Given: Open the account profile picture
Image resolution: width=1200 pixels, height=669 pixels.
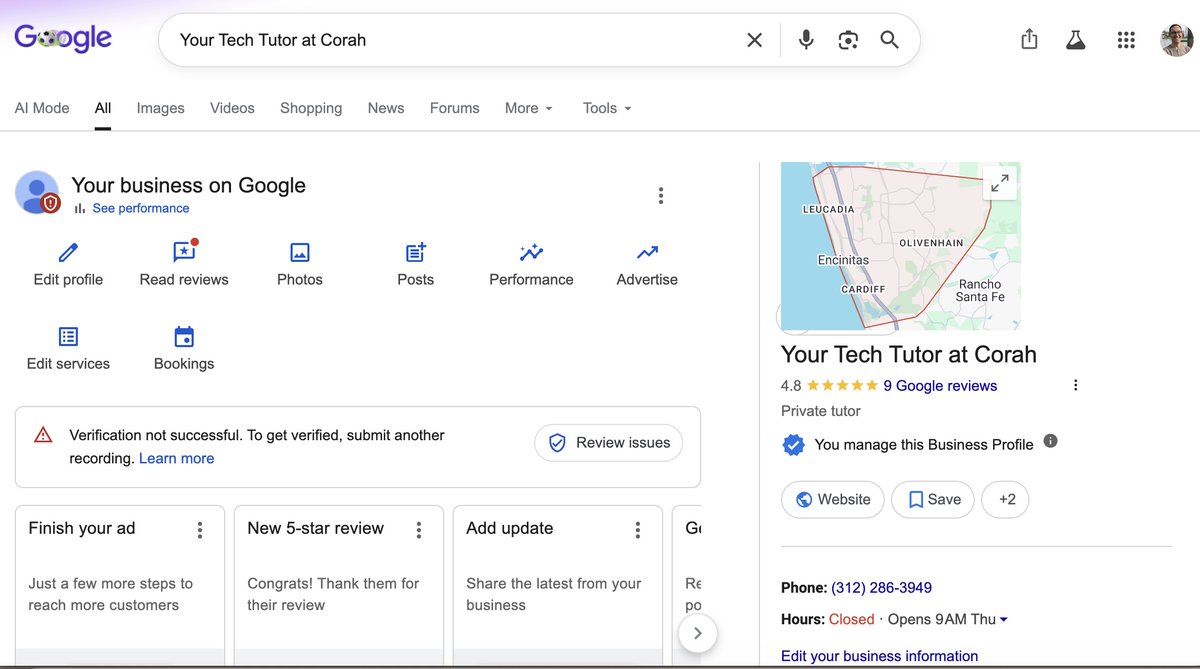Looking at the screenshot, I should (1176, 40).
